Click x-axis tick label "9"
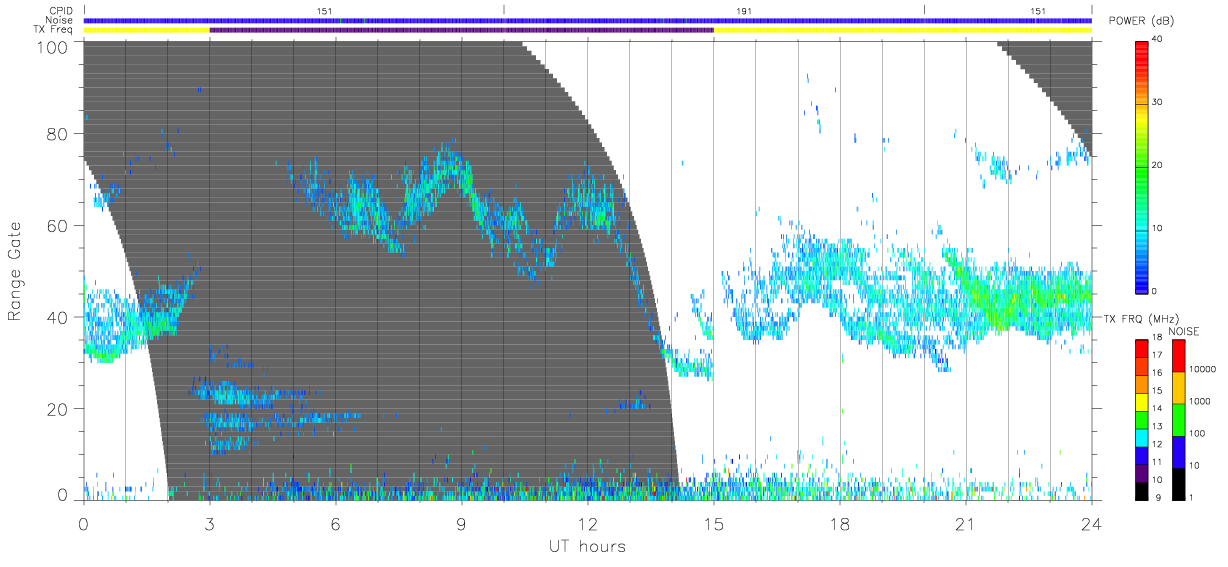 tap(462, 523)
